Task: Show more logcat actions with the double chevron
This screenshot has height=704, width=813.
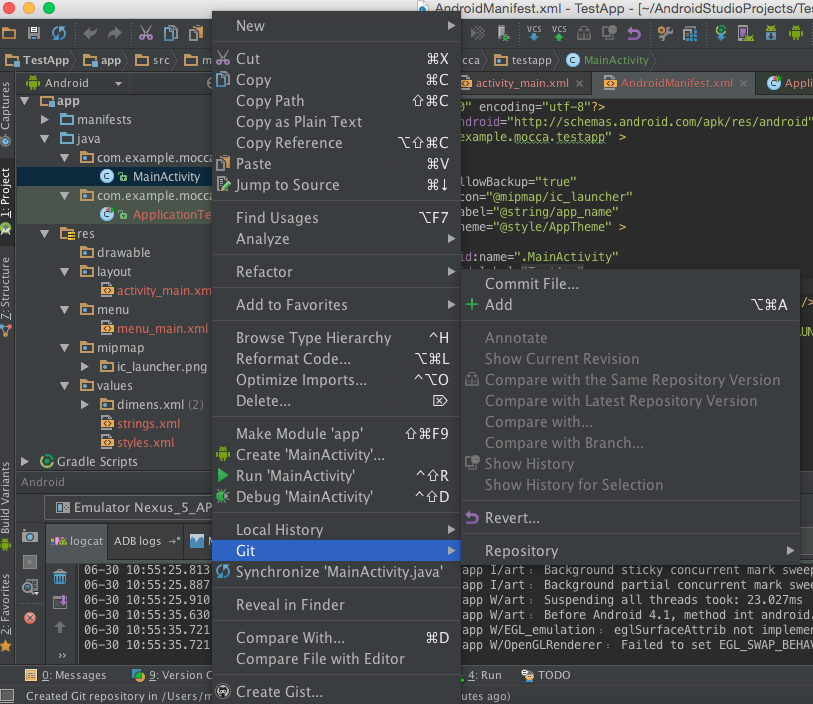Action: click(x=62, y=656)
